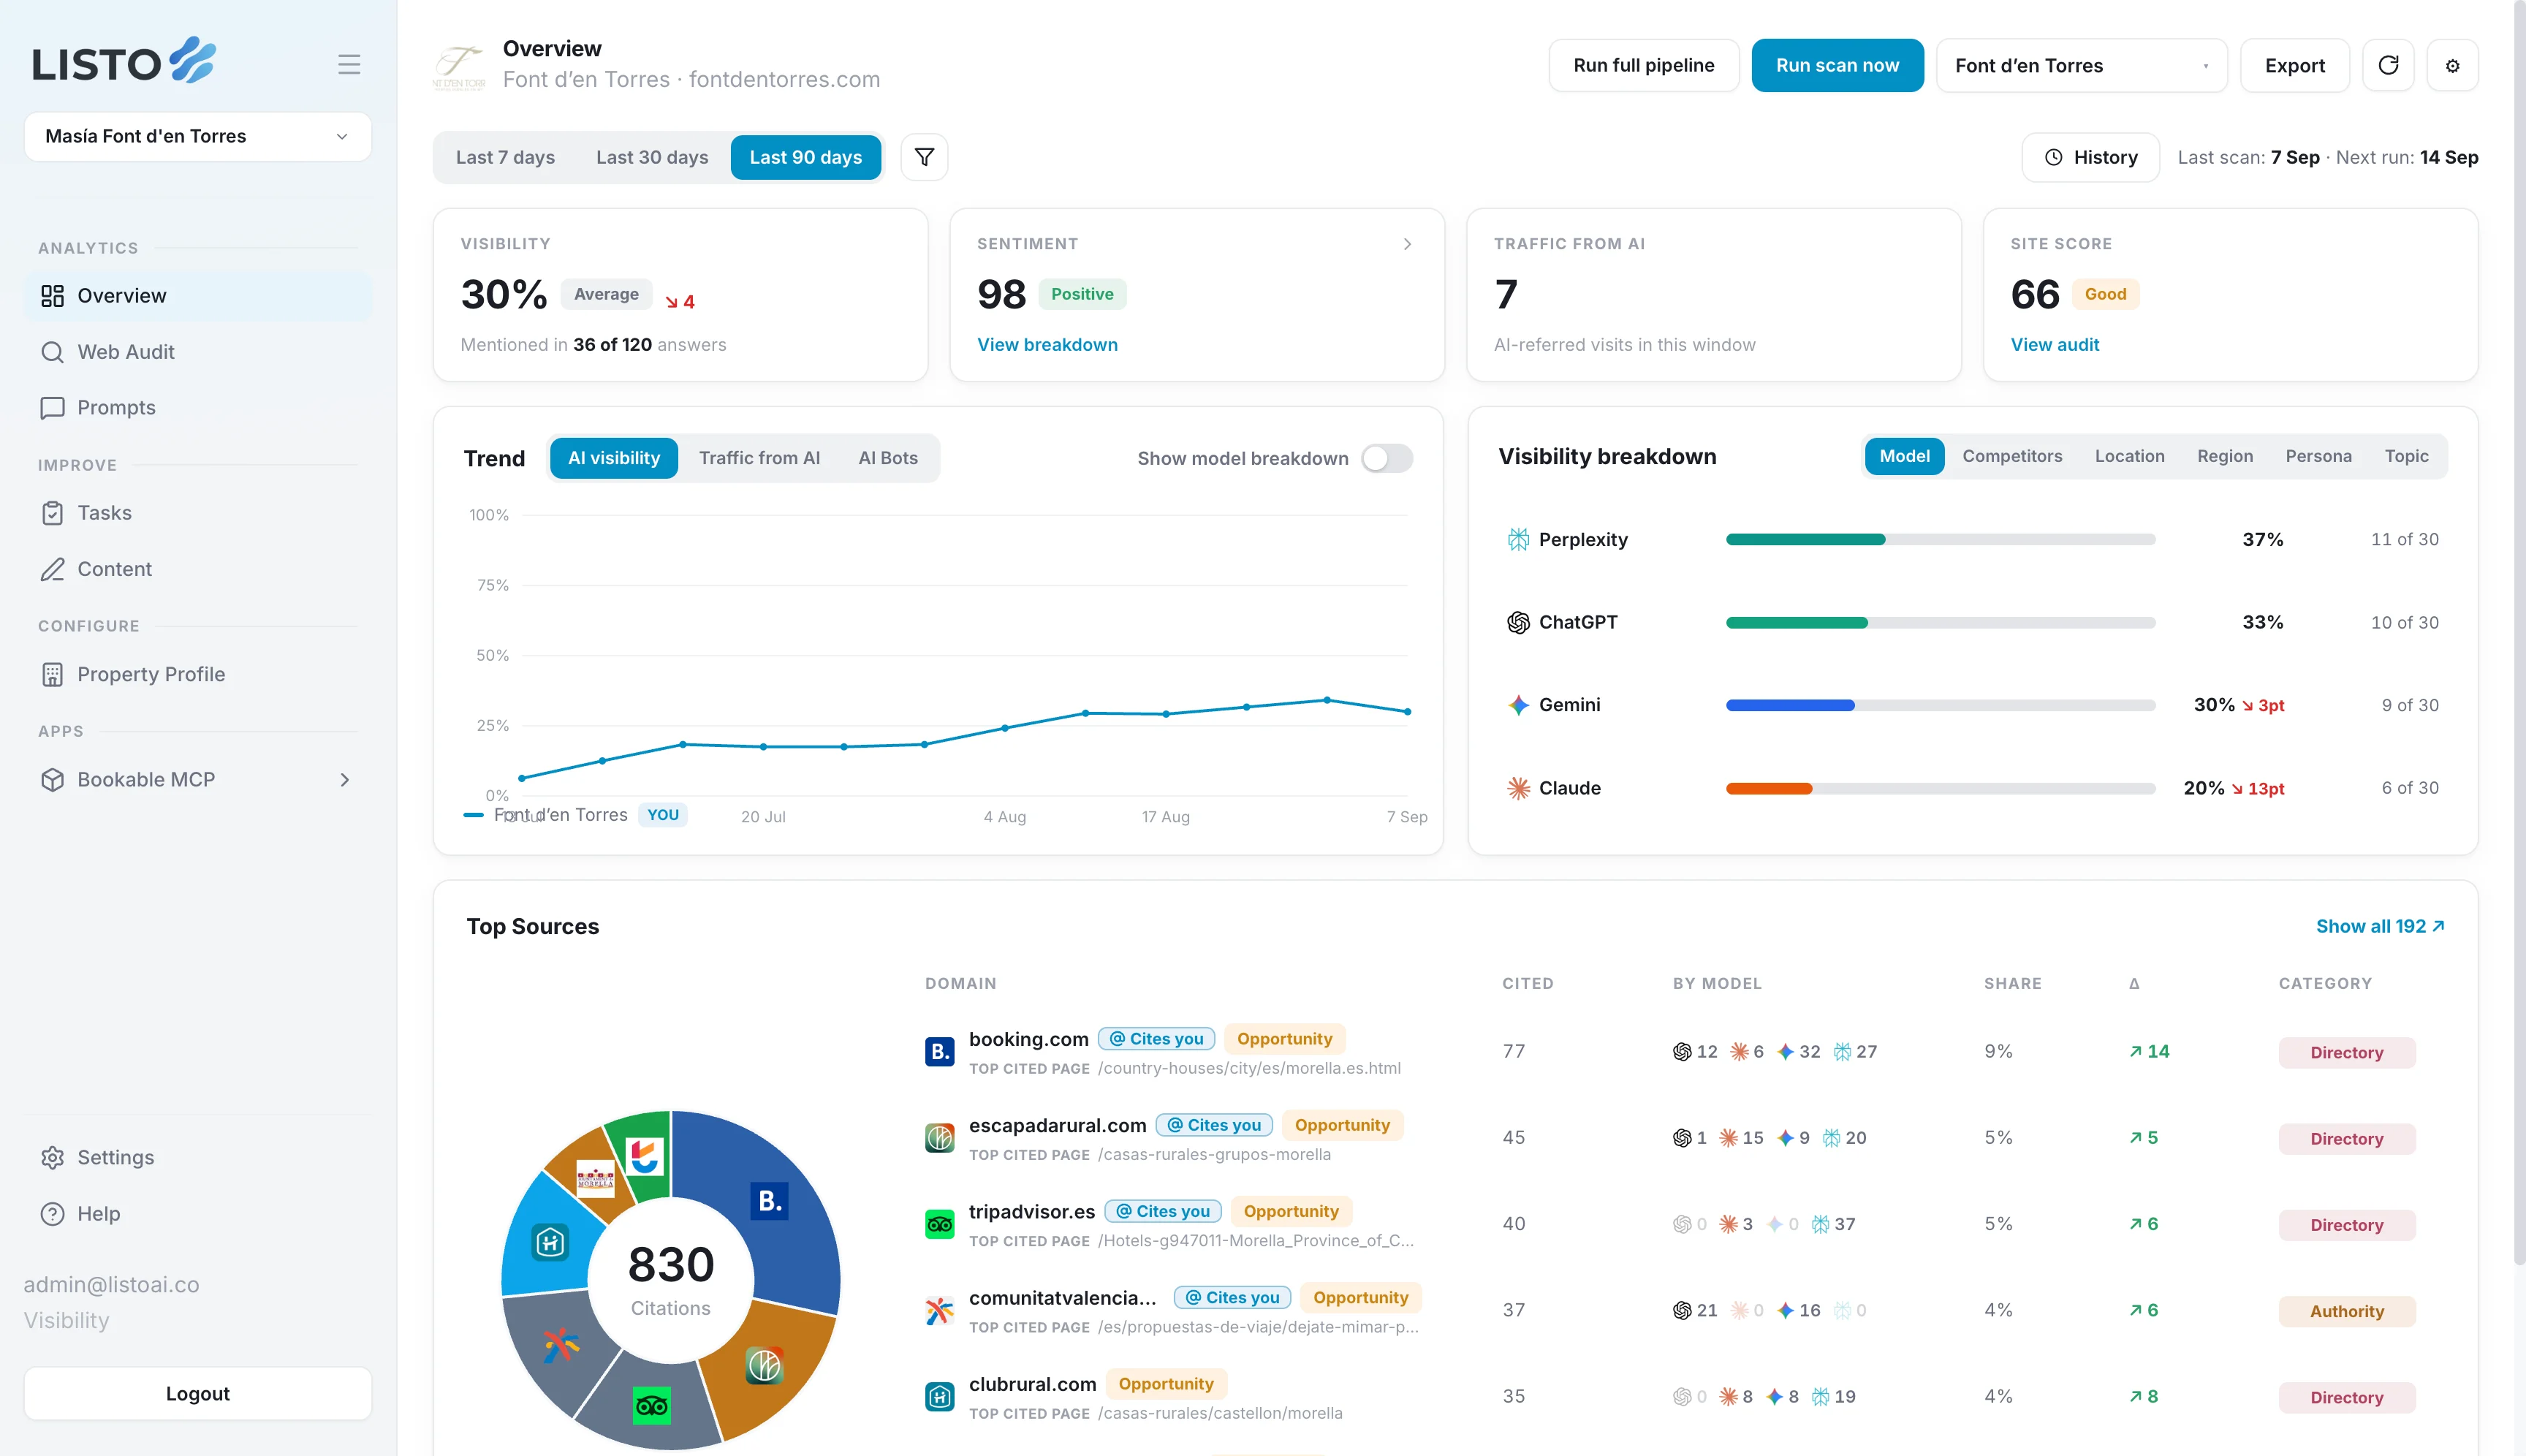Open settings gear in top toolbar
The width and height of the screenshot is (2526, 1456).
click(2452, 65)
